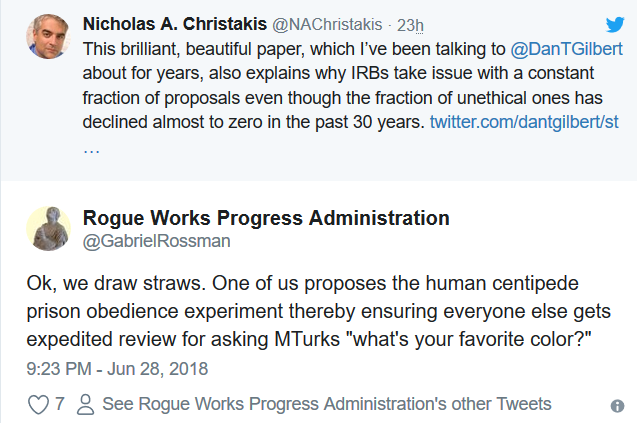The image size is (637, 423).
Task: Visit the @NAChristakis handle
Action: 309,24
